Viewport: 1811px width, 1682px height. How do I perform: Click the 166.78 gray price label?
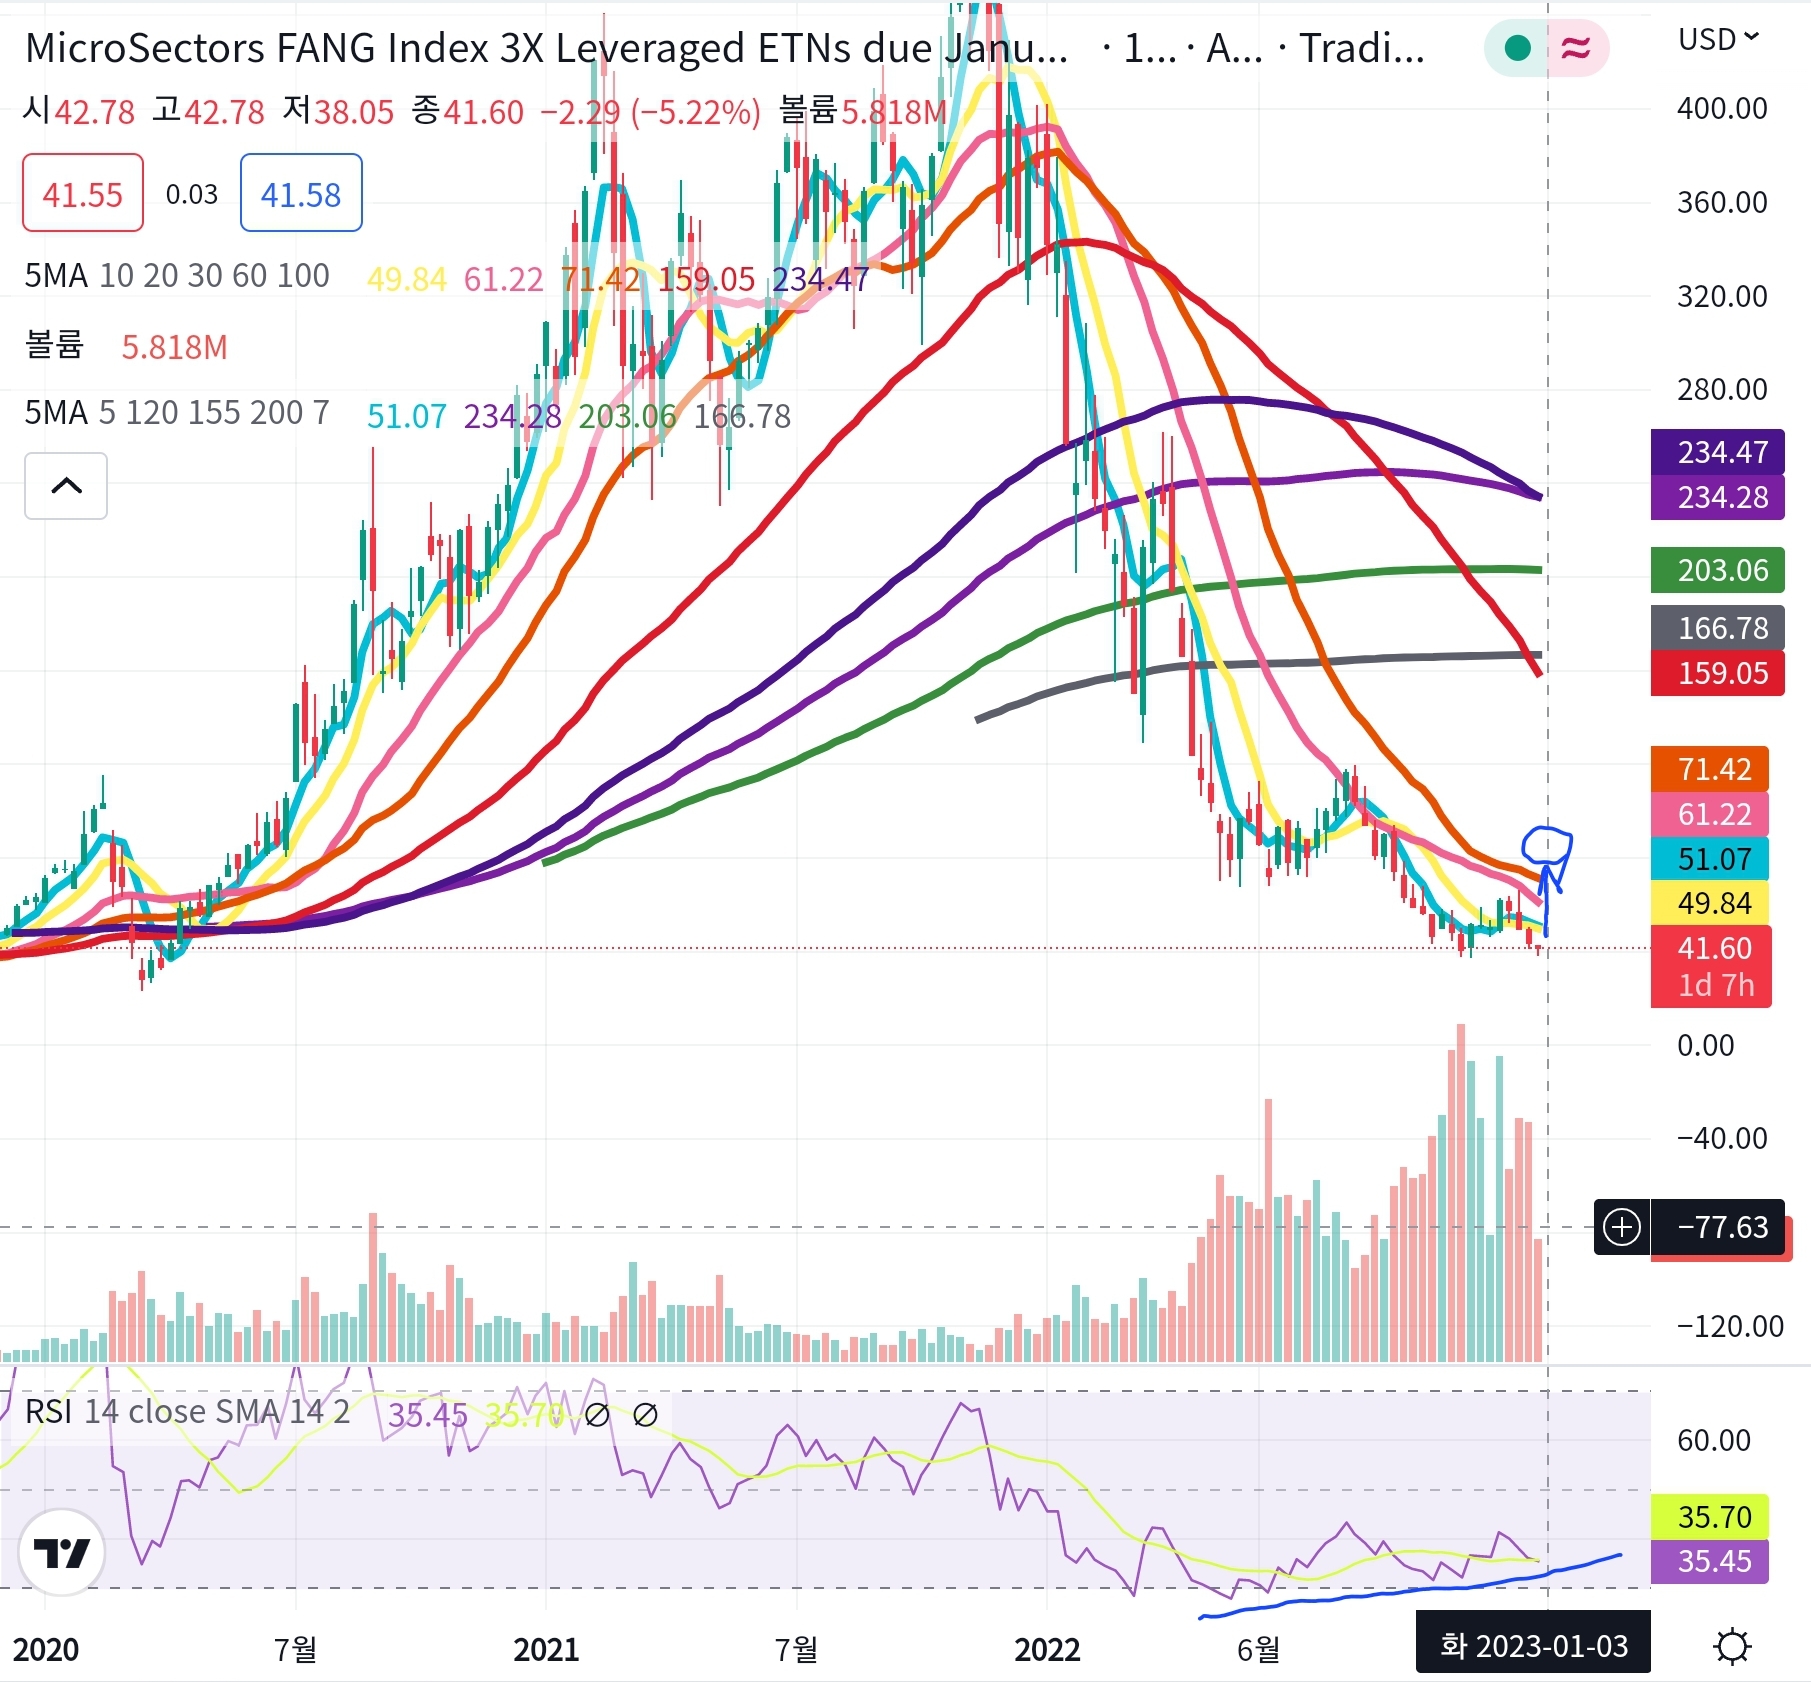1717,628
